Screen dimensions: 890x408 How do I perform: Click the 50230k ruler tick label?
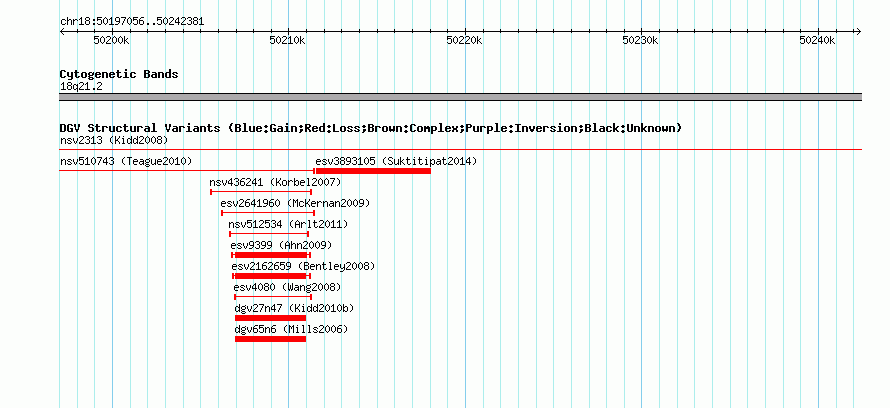tap(640, 40)
